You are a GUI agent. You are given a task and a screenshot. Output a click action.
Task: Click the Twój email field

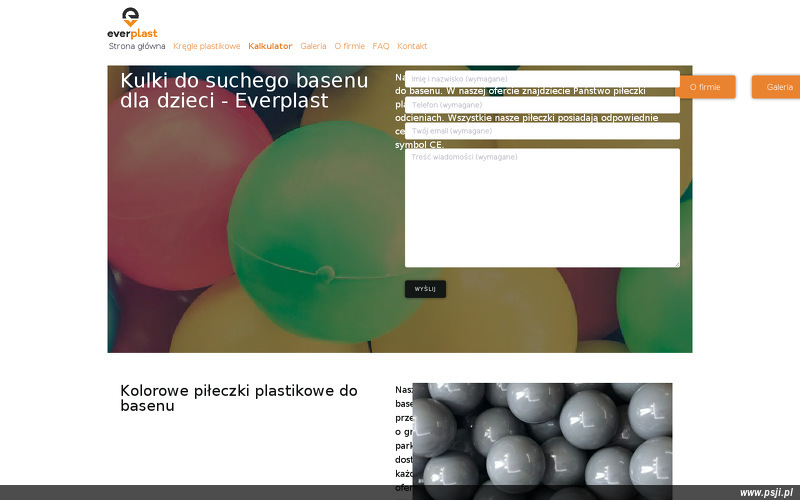(x=542, y=131)
